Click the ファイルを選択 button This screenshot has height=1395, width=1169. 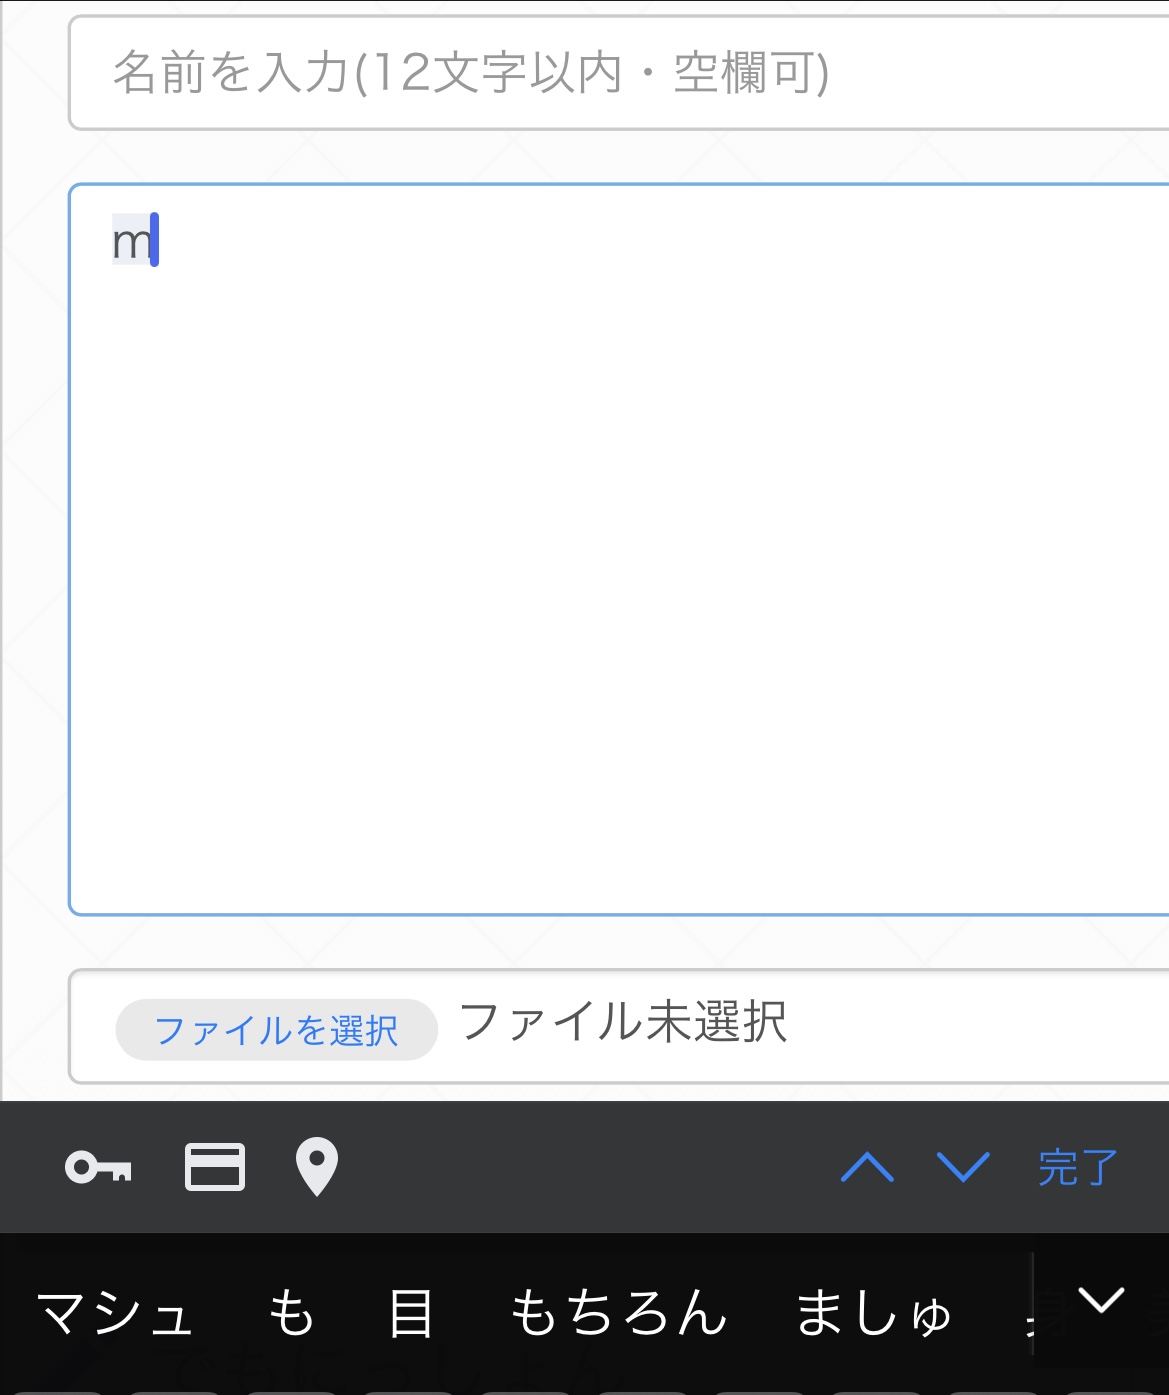tap(276, 1030)
